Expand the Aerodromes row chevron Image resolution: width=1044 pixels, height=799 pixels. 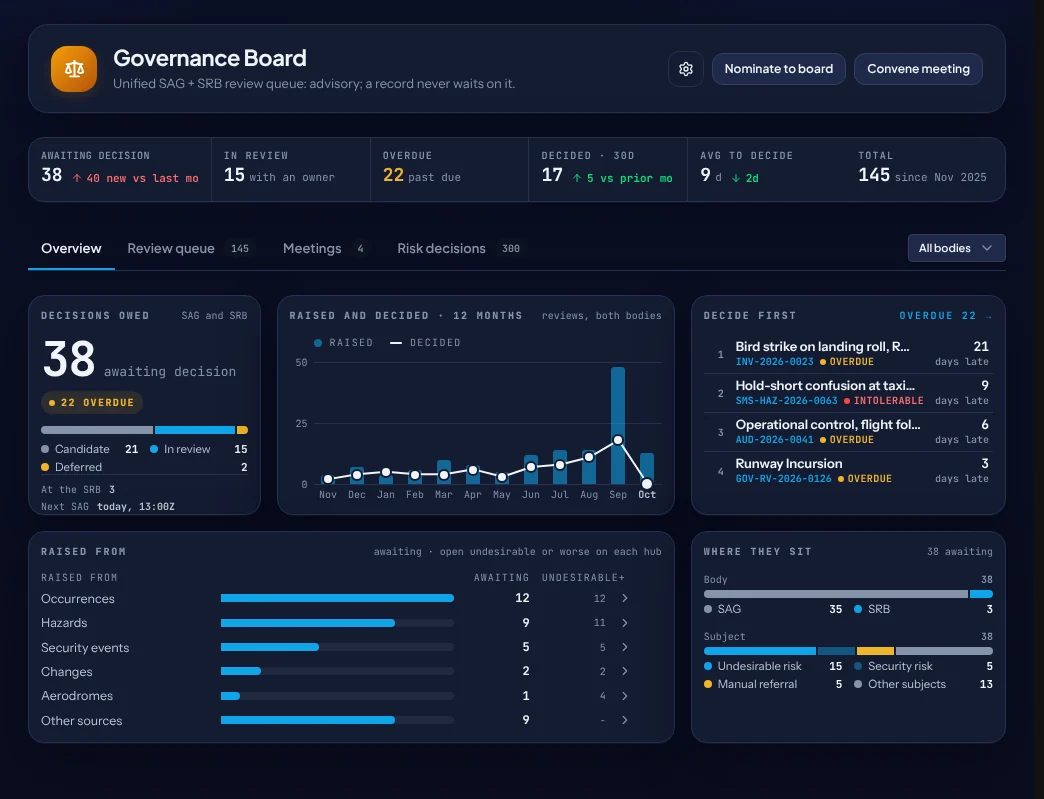click(625, 696)
